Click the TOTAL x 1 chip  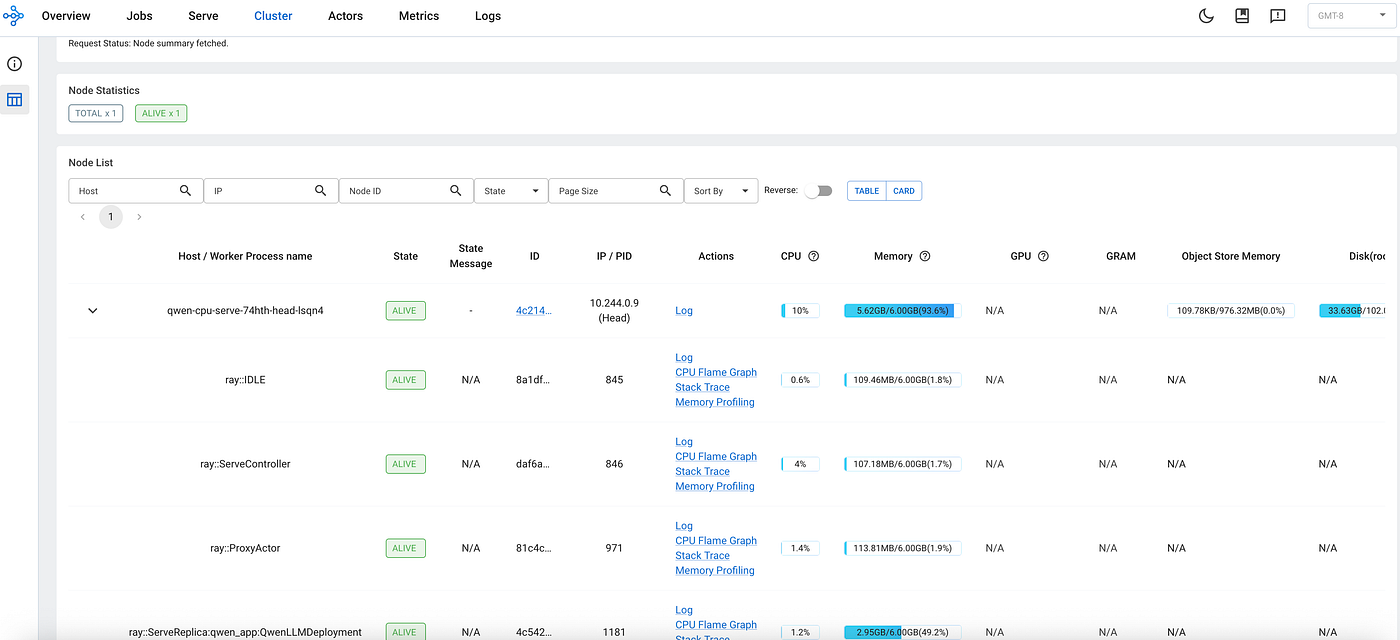coord(96,113)
